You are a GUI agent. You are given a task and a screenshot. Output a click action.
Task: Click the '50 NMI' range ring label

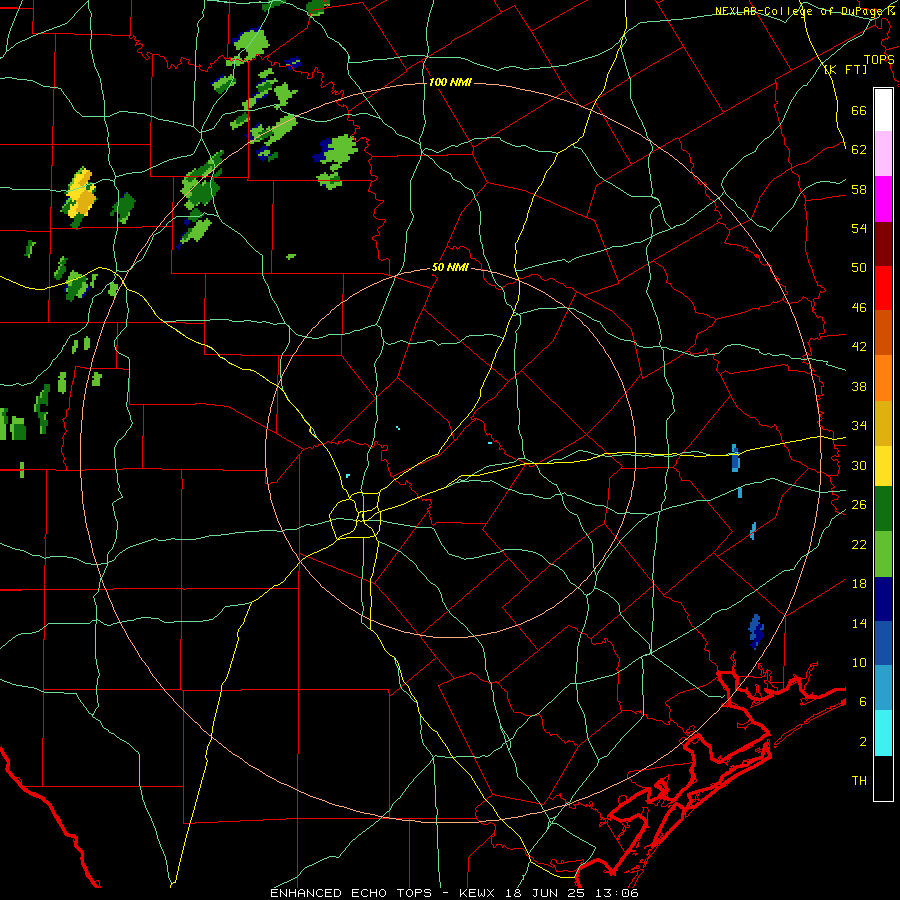point(450,267)
